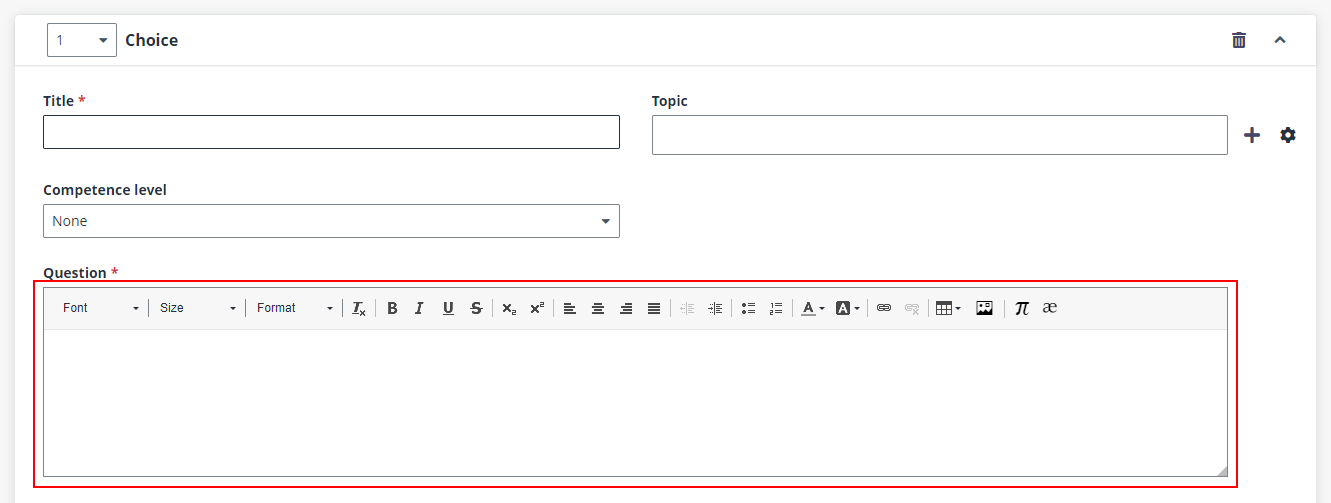Click inside the Question editor text area
This screenshot has height=503, width=1331.
click(x=635, y=403)
